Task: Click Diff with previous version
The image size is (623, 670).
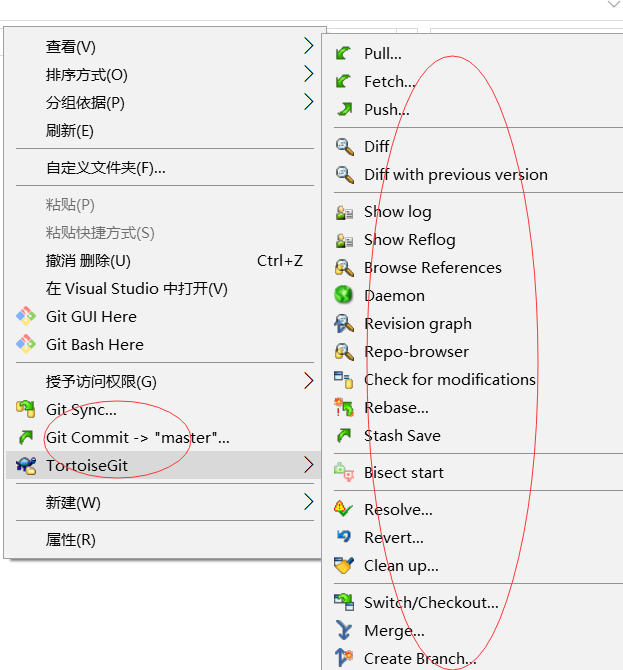Action: tap(456, 175)
